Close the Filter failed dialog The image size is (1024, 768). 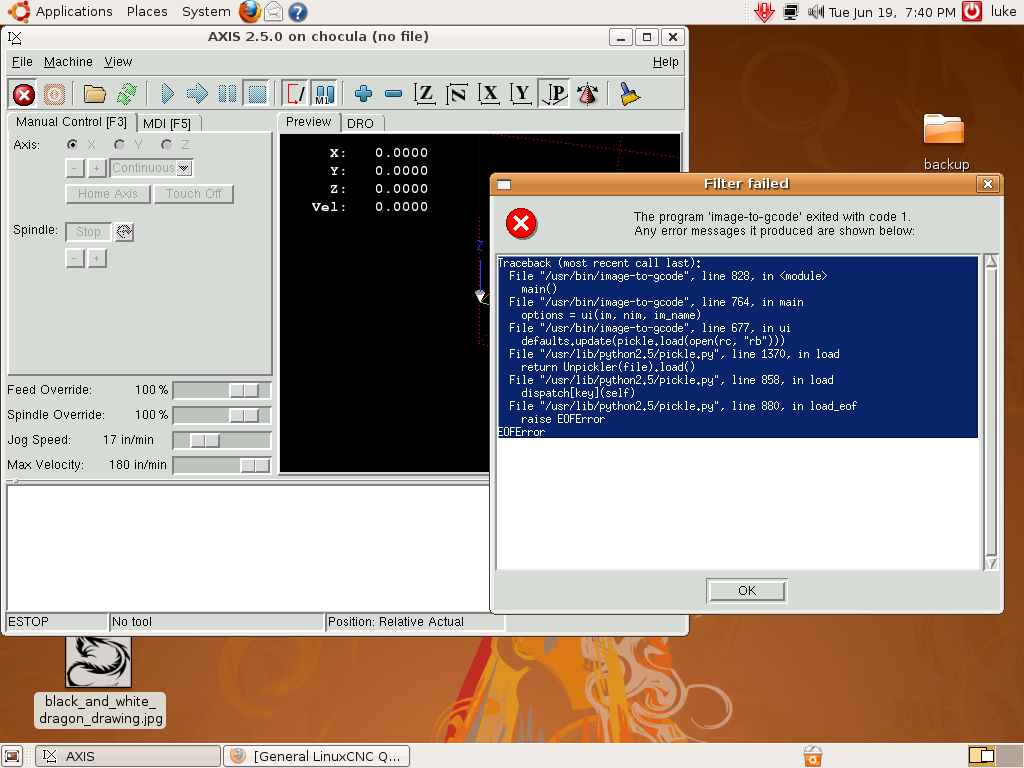(x=987, y=184)
